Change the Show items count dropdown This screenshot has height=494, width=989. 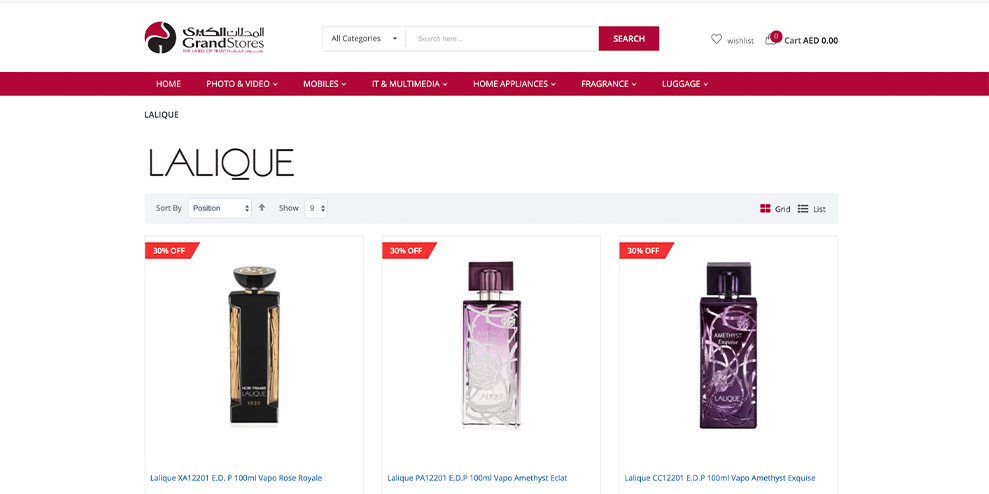coord(316,208)
